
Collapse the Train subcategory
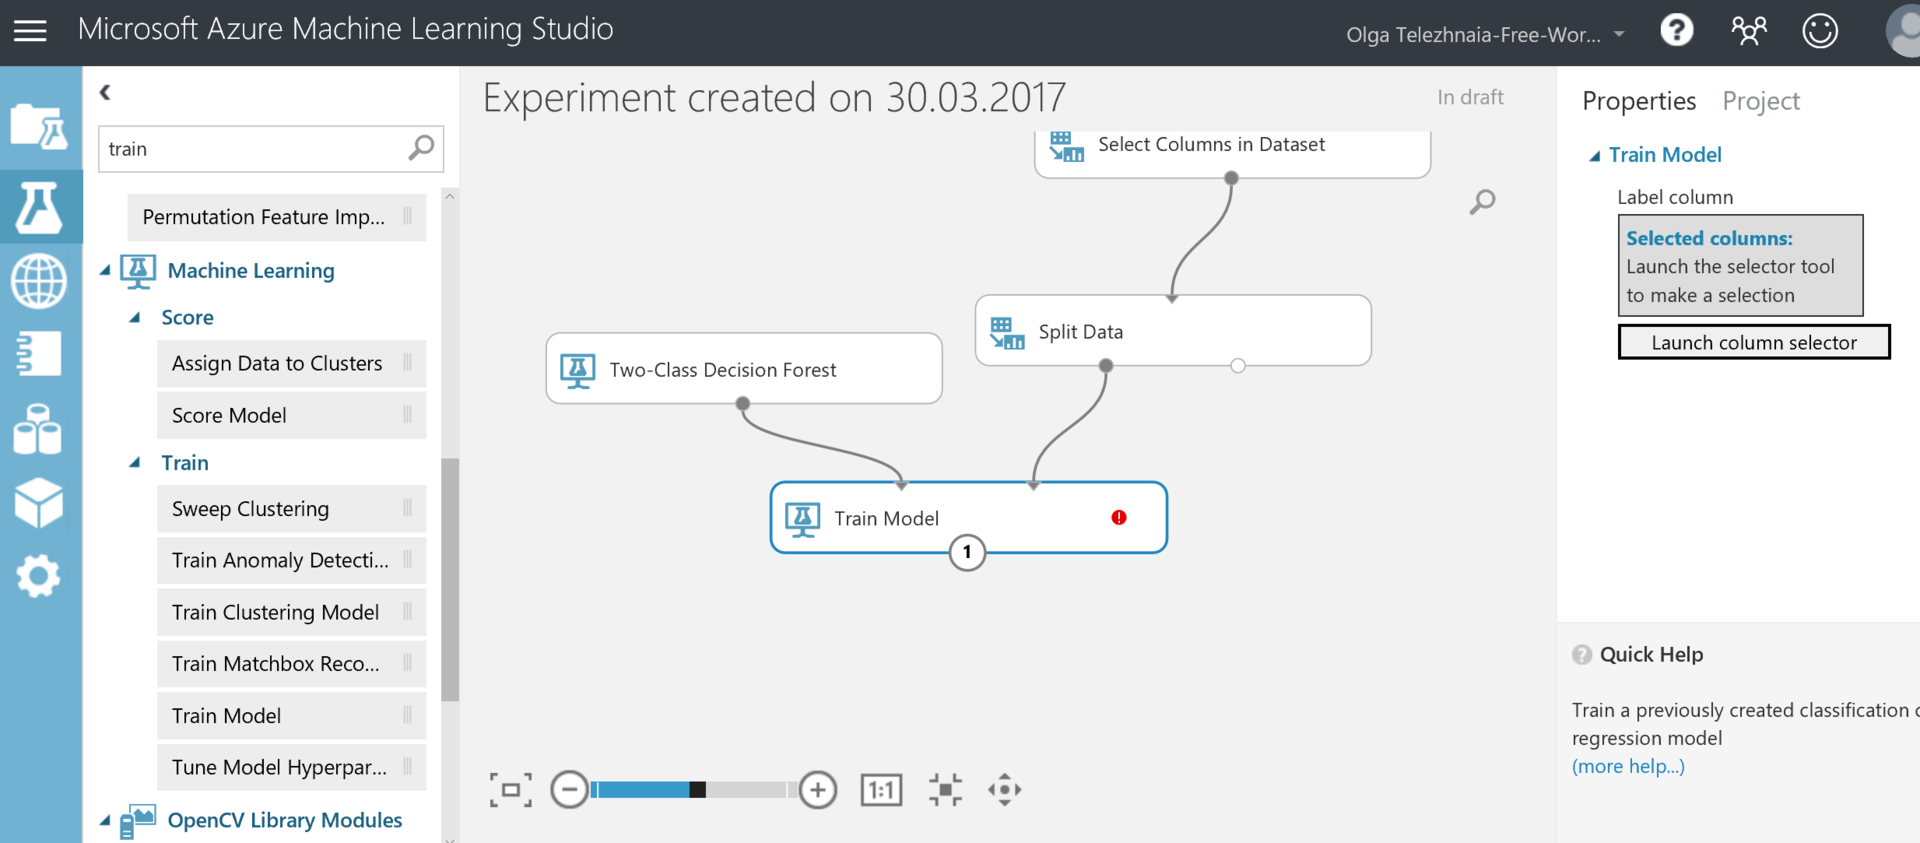tap(135, 463)
